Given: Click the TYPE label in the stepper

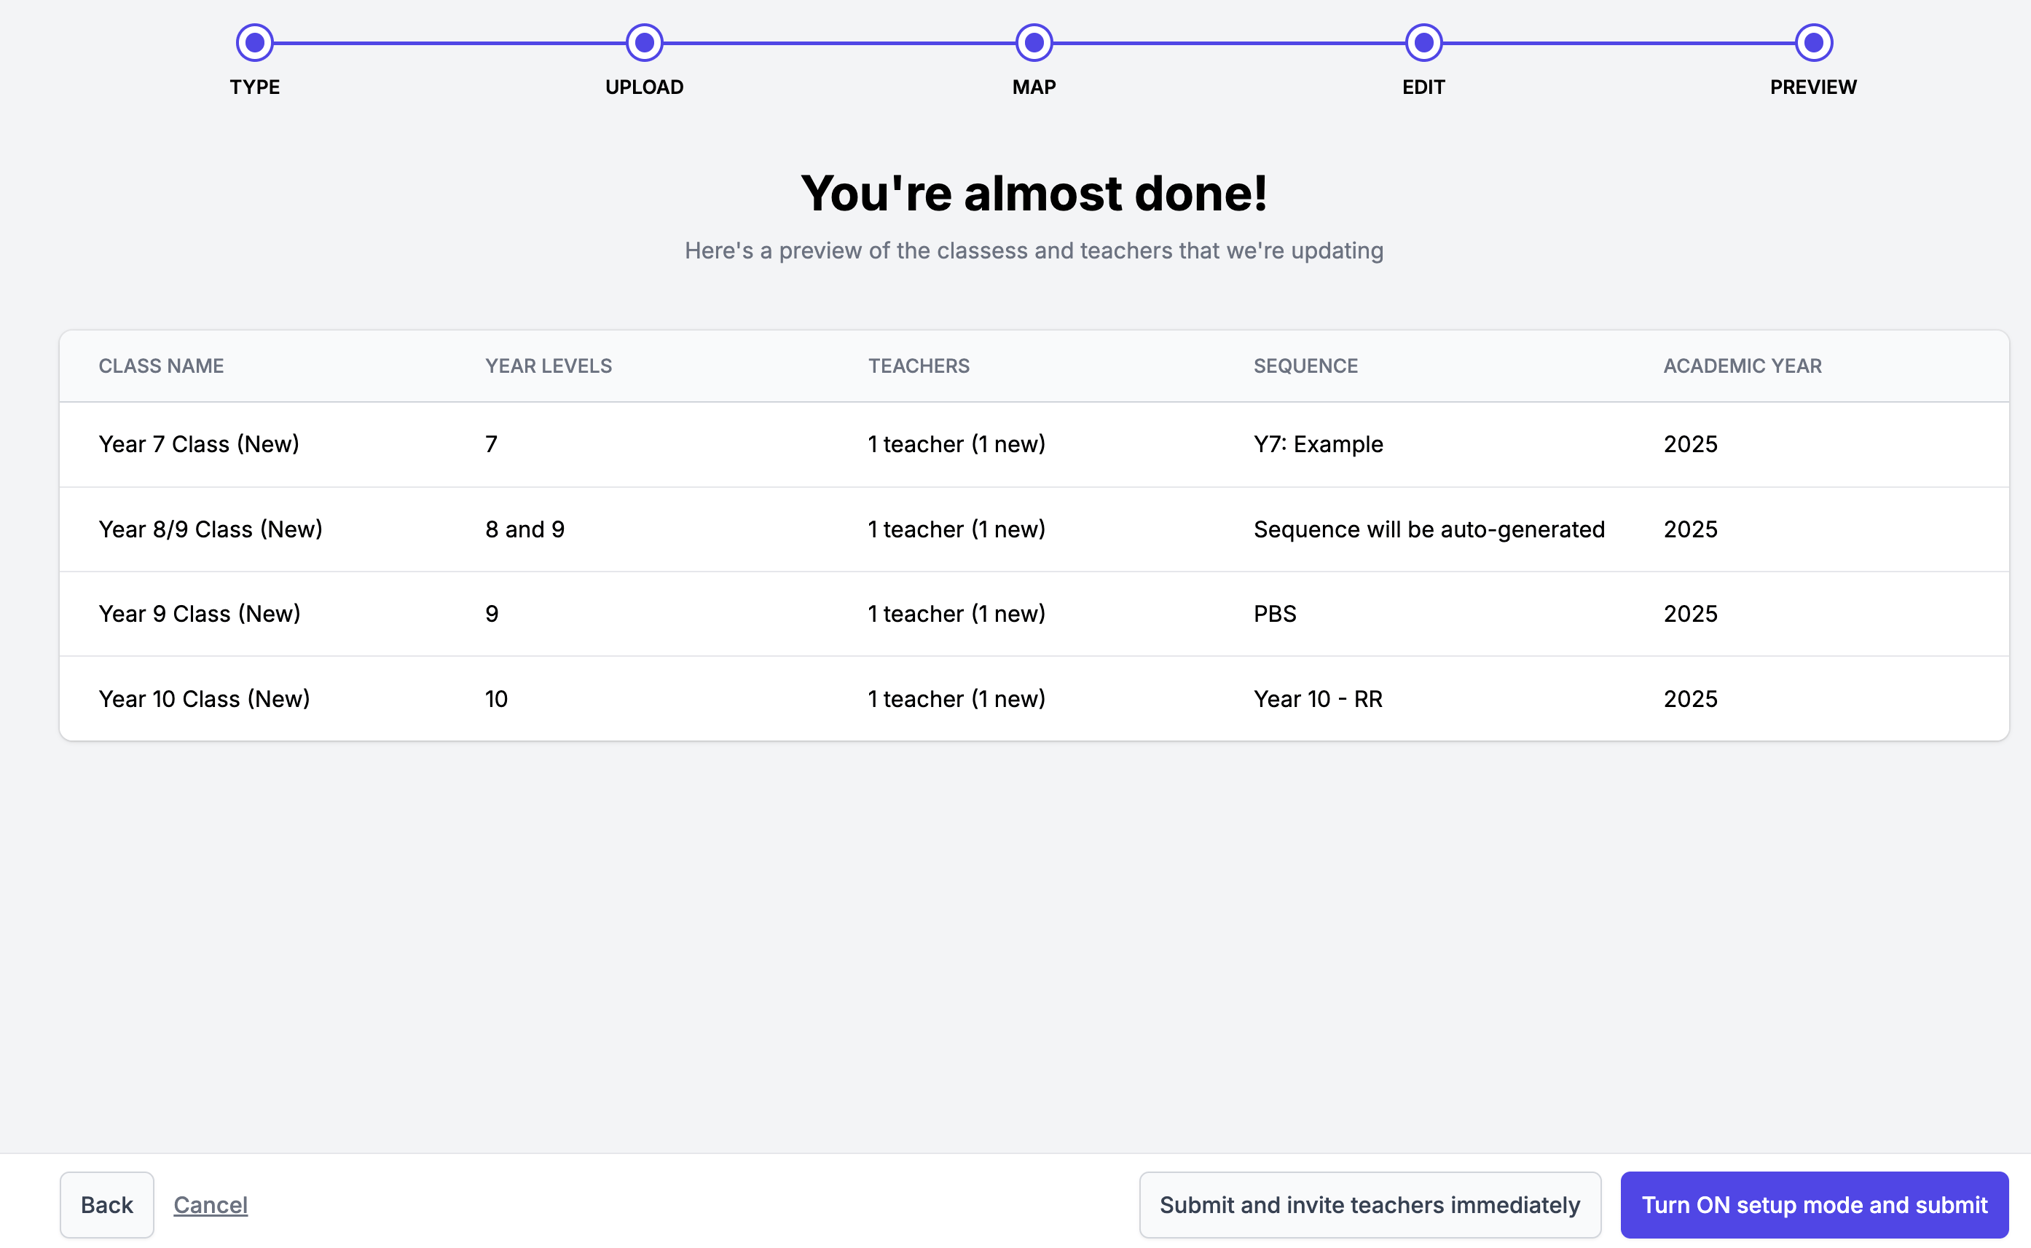Looking at the screenshot, I should pos(254,87).
